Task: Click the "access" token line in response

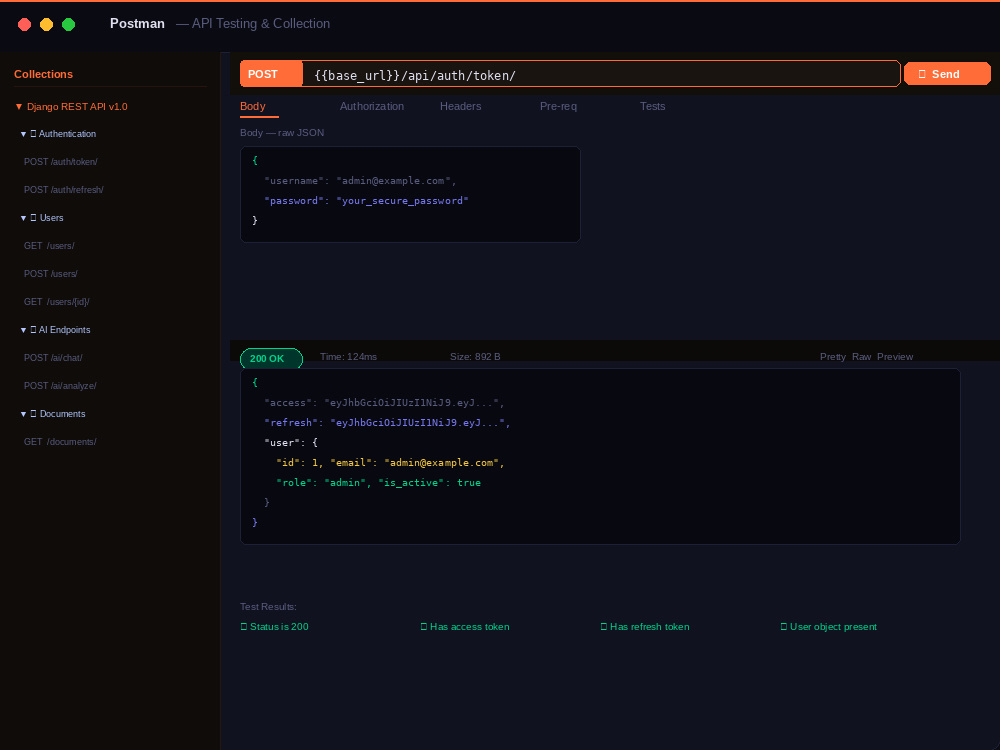Action: coord(385,403)
